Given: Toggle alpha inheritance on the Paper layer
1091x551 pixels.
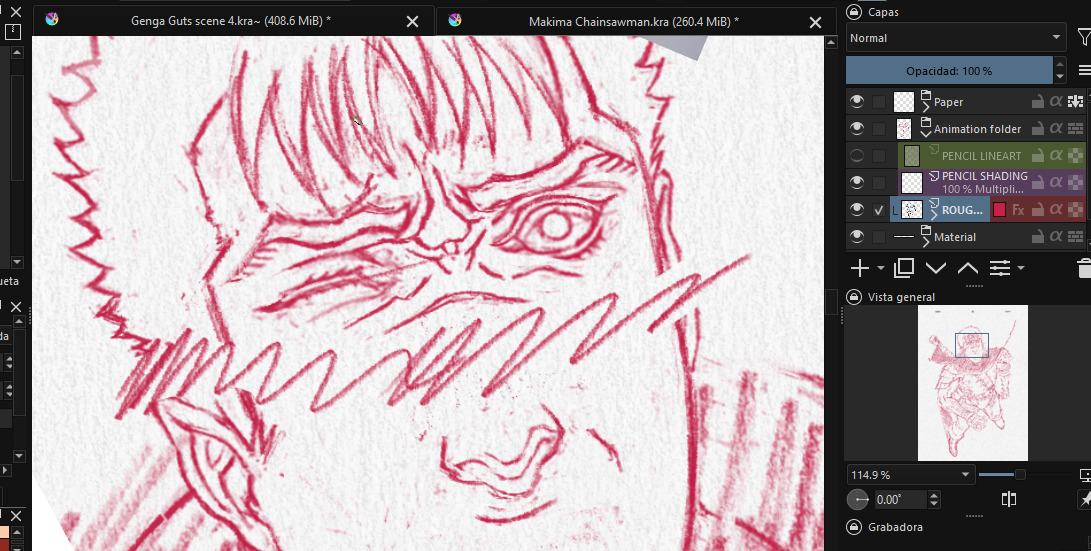Looking at the screenshot, I should pyautogui.click(x=1056, y=102).
